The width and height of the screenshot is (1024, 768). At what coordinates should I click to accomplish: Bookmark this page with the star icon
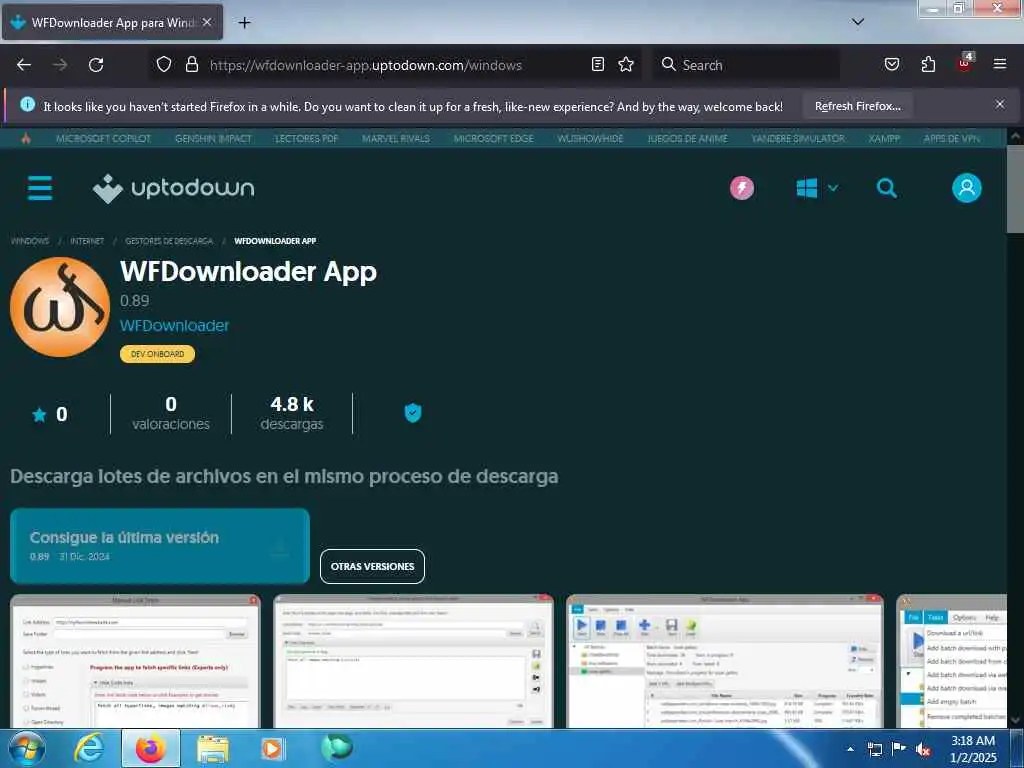click(626, 64)
